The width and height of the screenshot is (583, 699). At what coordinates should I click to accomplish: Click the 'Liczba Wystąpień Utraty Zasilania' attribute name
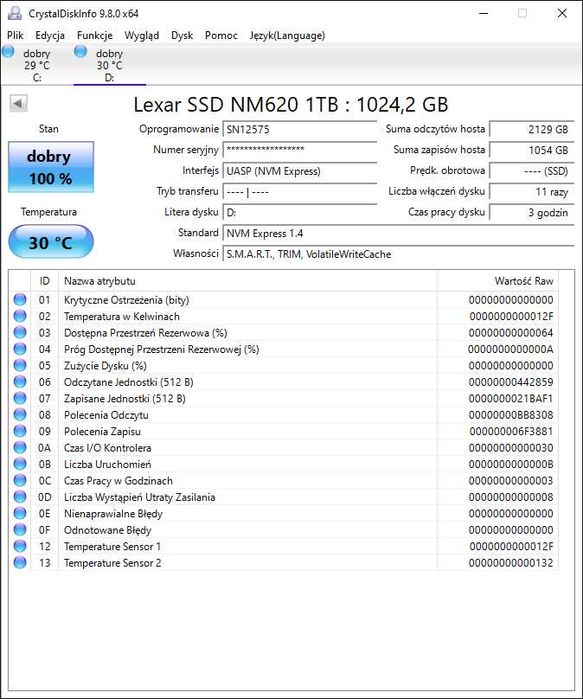click(x=140, y=497)
